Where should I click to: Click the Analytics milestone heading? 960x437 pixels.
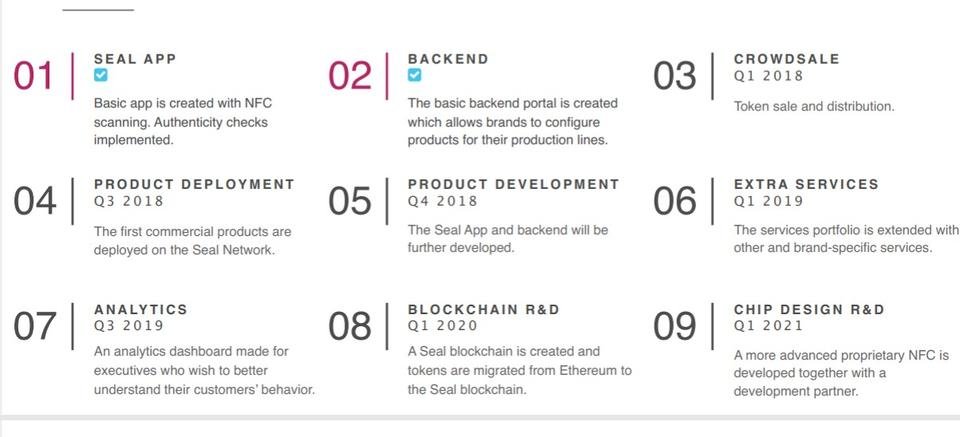click(x=141, y=309)
